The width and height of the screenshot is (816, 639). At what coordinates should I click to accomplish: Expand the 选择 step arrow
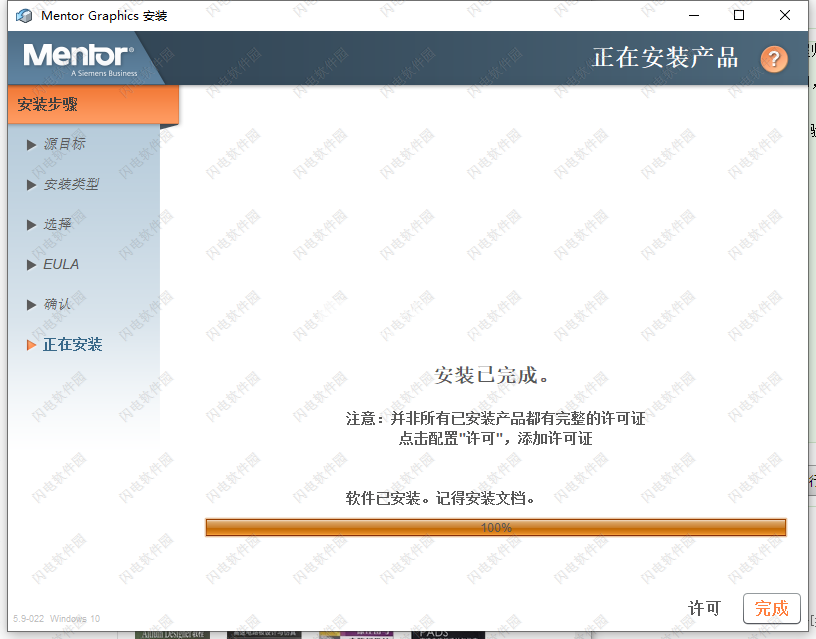31,225
